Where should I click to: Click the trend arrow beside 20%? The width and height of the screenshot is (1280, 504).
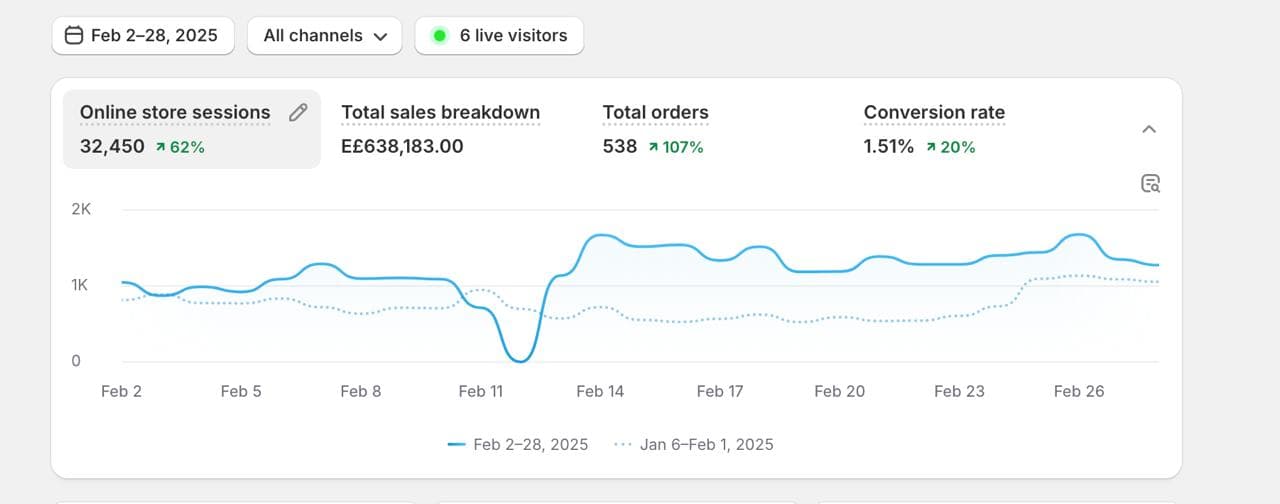(x=930, y=147)
